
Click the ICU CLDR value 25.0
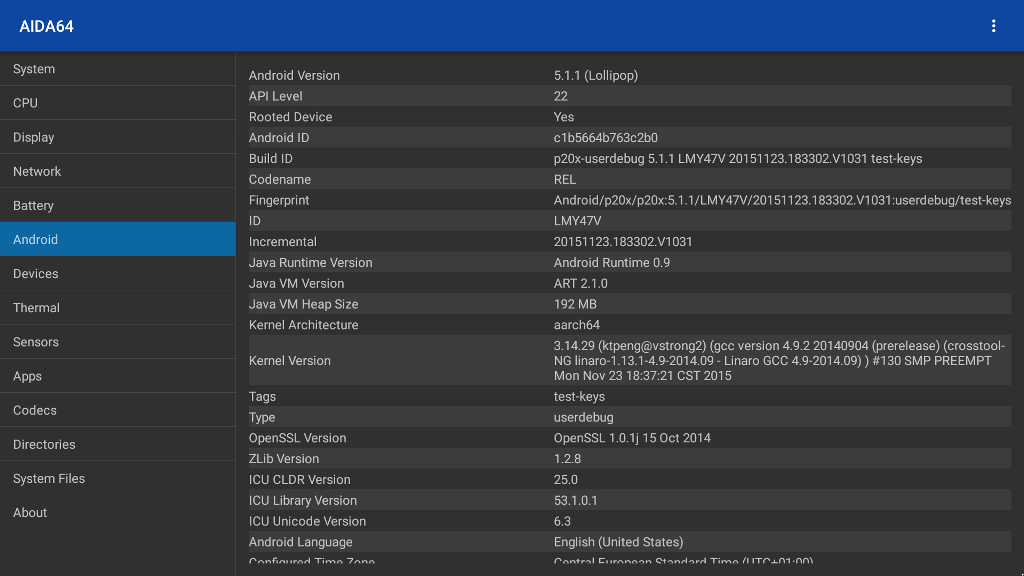click(x=566, y=480)
